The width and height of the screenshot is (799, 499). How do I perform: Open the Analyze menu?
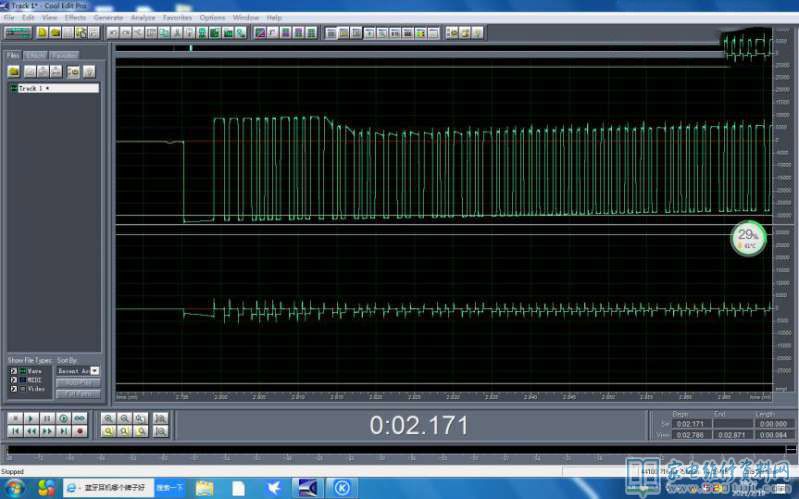[143, 17]
